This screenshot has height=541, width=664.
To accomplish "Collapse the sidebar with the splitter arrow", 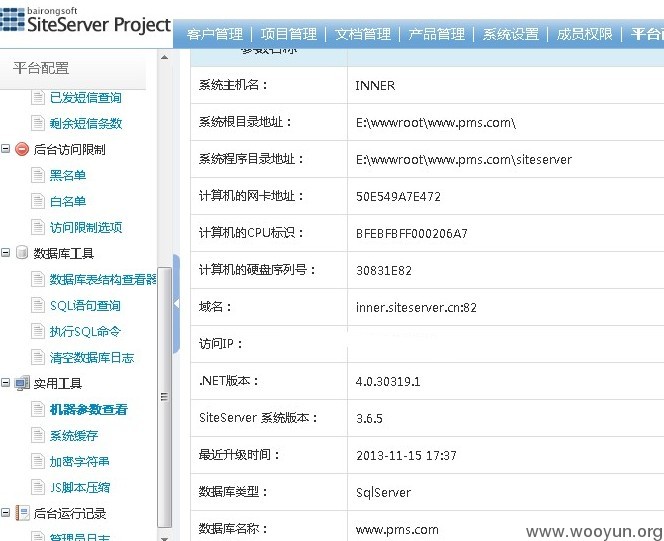I will coord(177,304).
